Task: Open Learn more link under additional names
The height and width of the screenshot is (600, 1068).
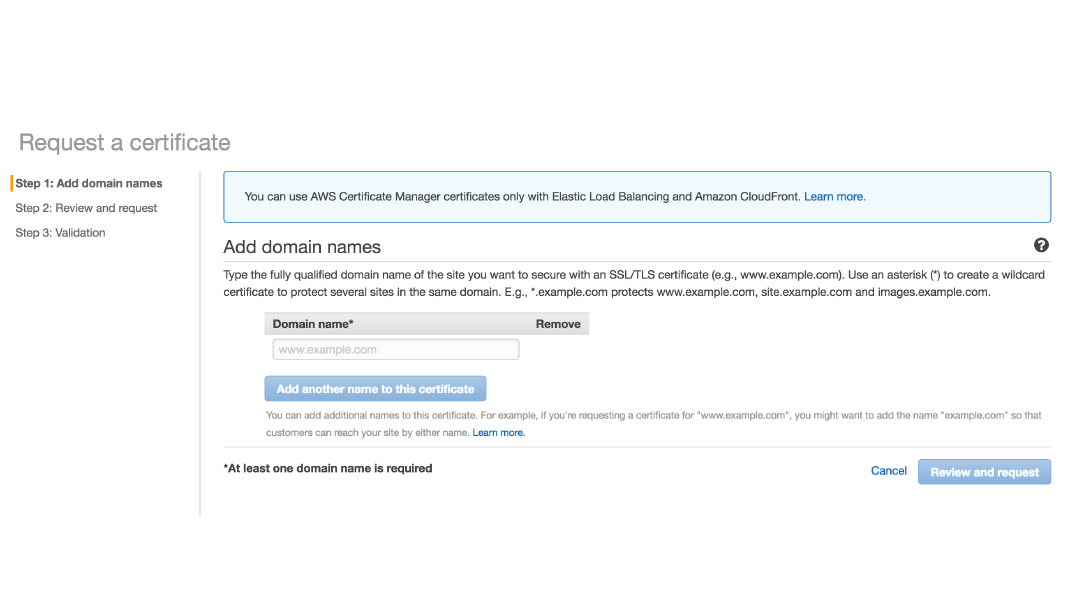Action: tap(498, 433)
